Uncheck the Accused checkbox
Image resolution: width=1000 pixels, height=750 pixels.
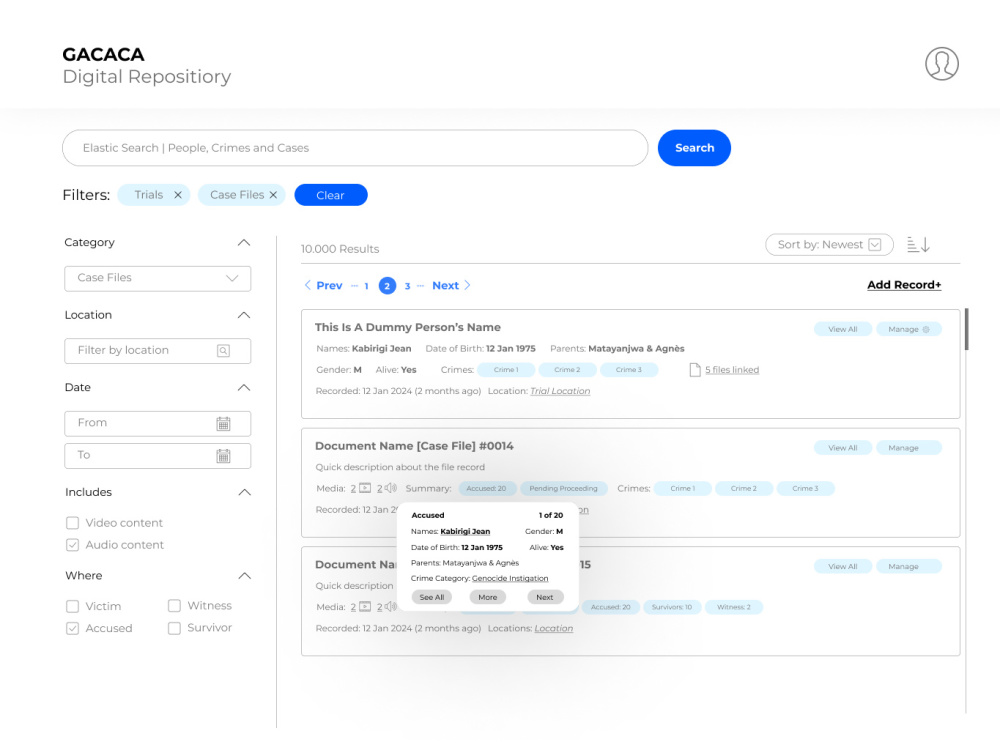click(x=73, y=629)
